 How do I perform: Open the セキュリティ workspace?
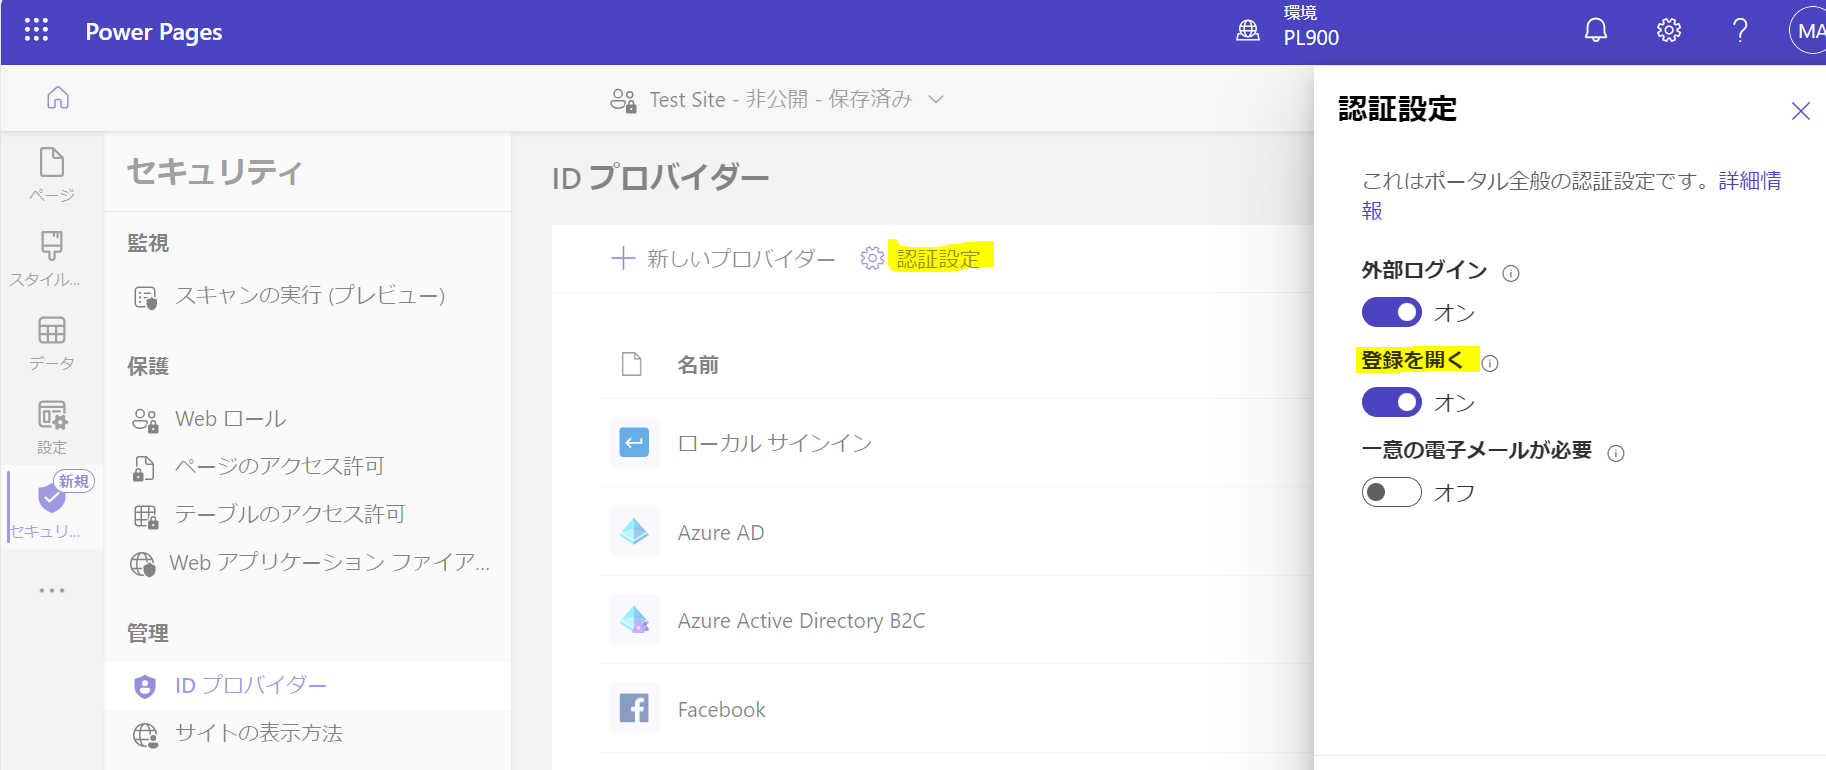coord(52,507)
